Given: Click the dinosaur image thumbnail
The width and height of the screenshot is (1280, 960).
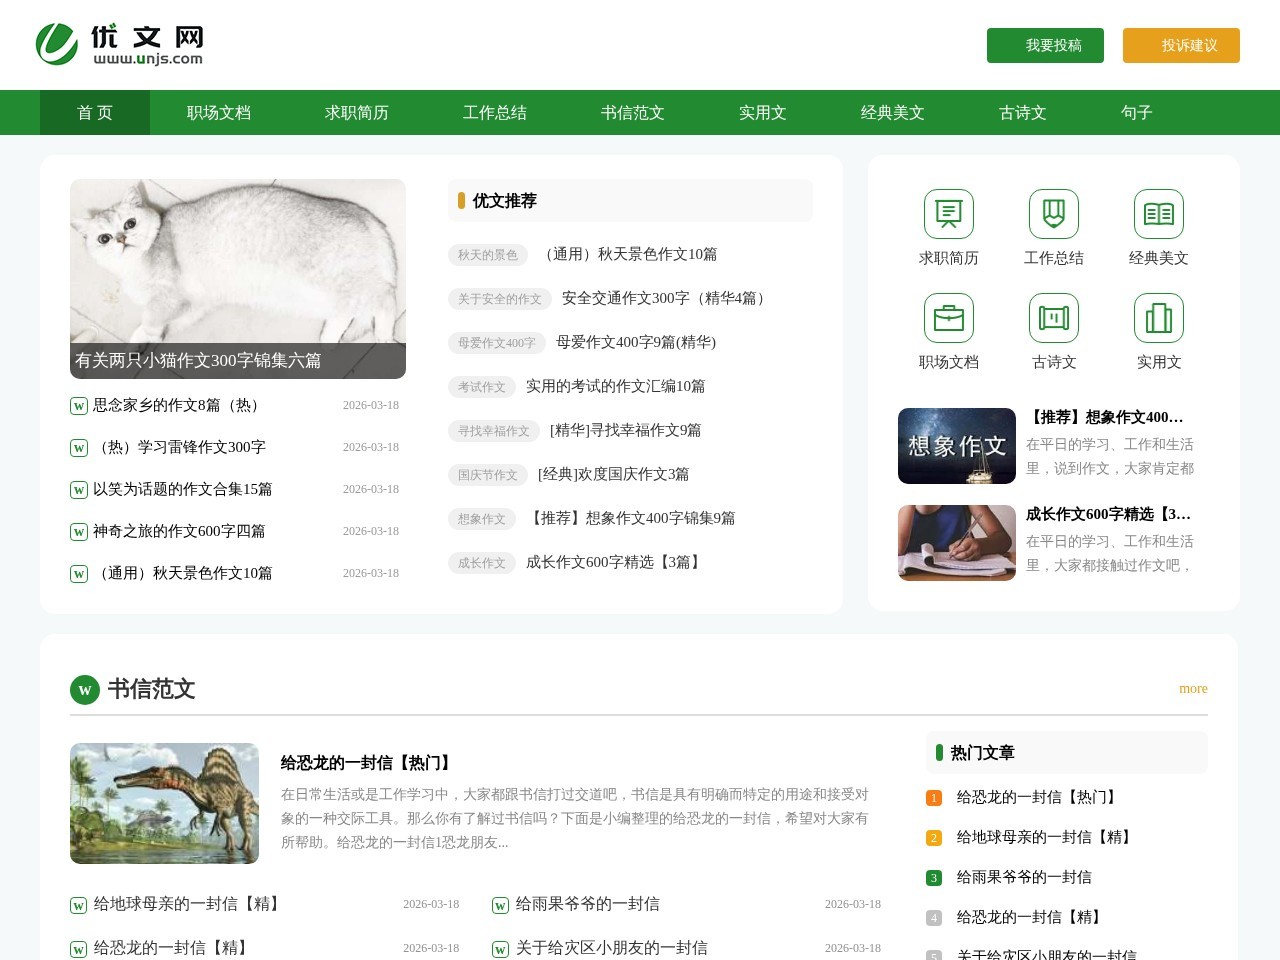Looking at the screenshot, I should click(x=164, y=803).
